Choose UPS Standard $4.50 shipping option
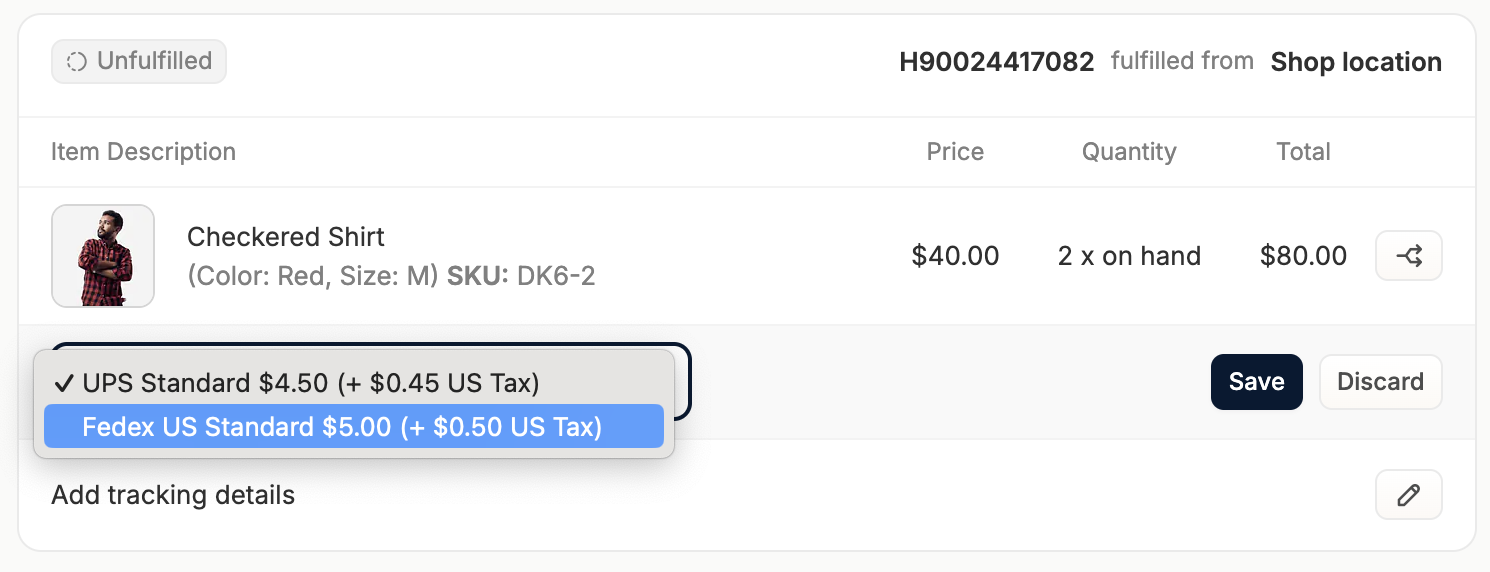This screenshot has width=1490, height=572. (354, 383)
